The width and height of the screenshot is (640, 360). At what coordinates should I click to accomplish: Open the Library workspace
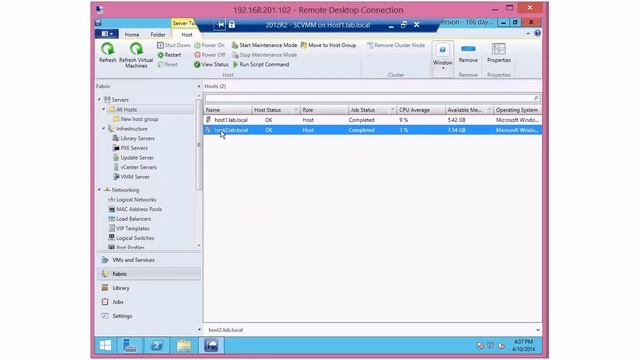[149, 288]
